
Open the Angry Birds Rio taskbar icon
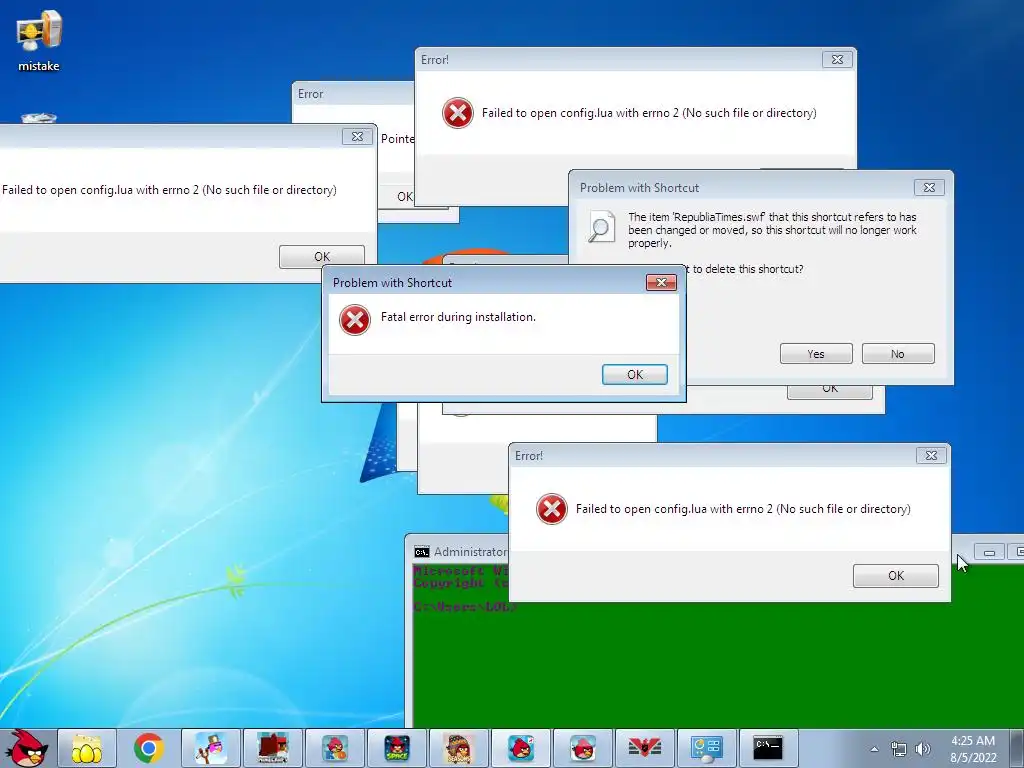click(x=334, y=748)
